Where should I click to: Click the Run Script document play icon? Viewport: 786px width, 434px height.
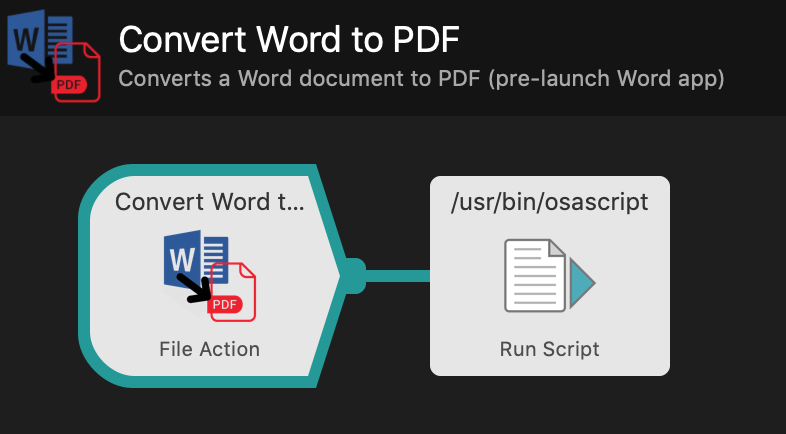(x=550, y=275)
